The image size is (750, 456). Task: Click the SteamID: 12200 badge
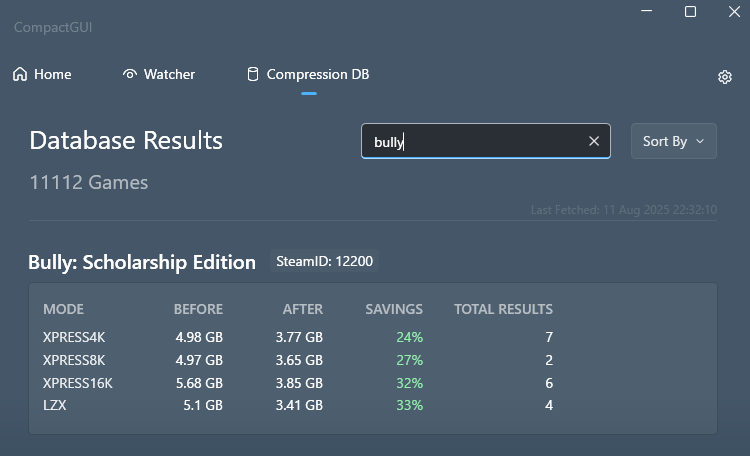pyautogui.click(x=324, y=262)
